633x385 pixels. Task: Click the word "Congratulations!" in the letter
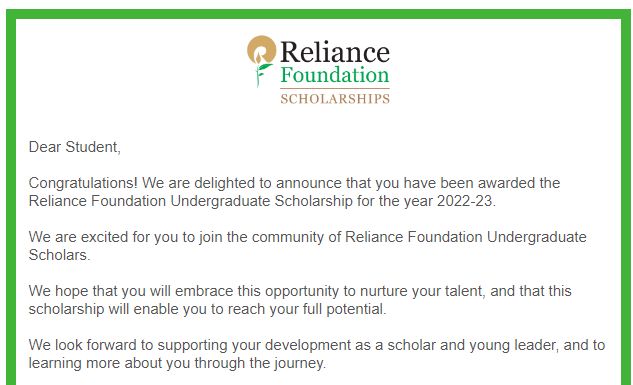83,183
